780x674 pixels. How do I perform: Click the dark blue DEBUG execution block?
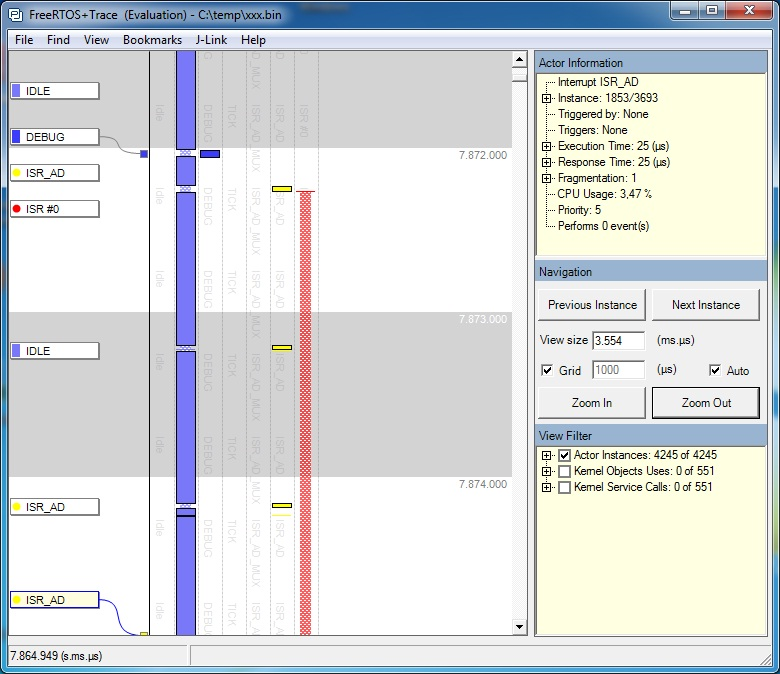[210, 154]
